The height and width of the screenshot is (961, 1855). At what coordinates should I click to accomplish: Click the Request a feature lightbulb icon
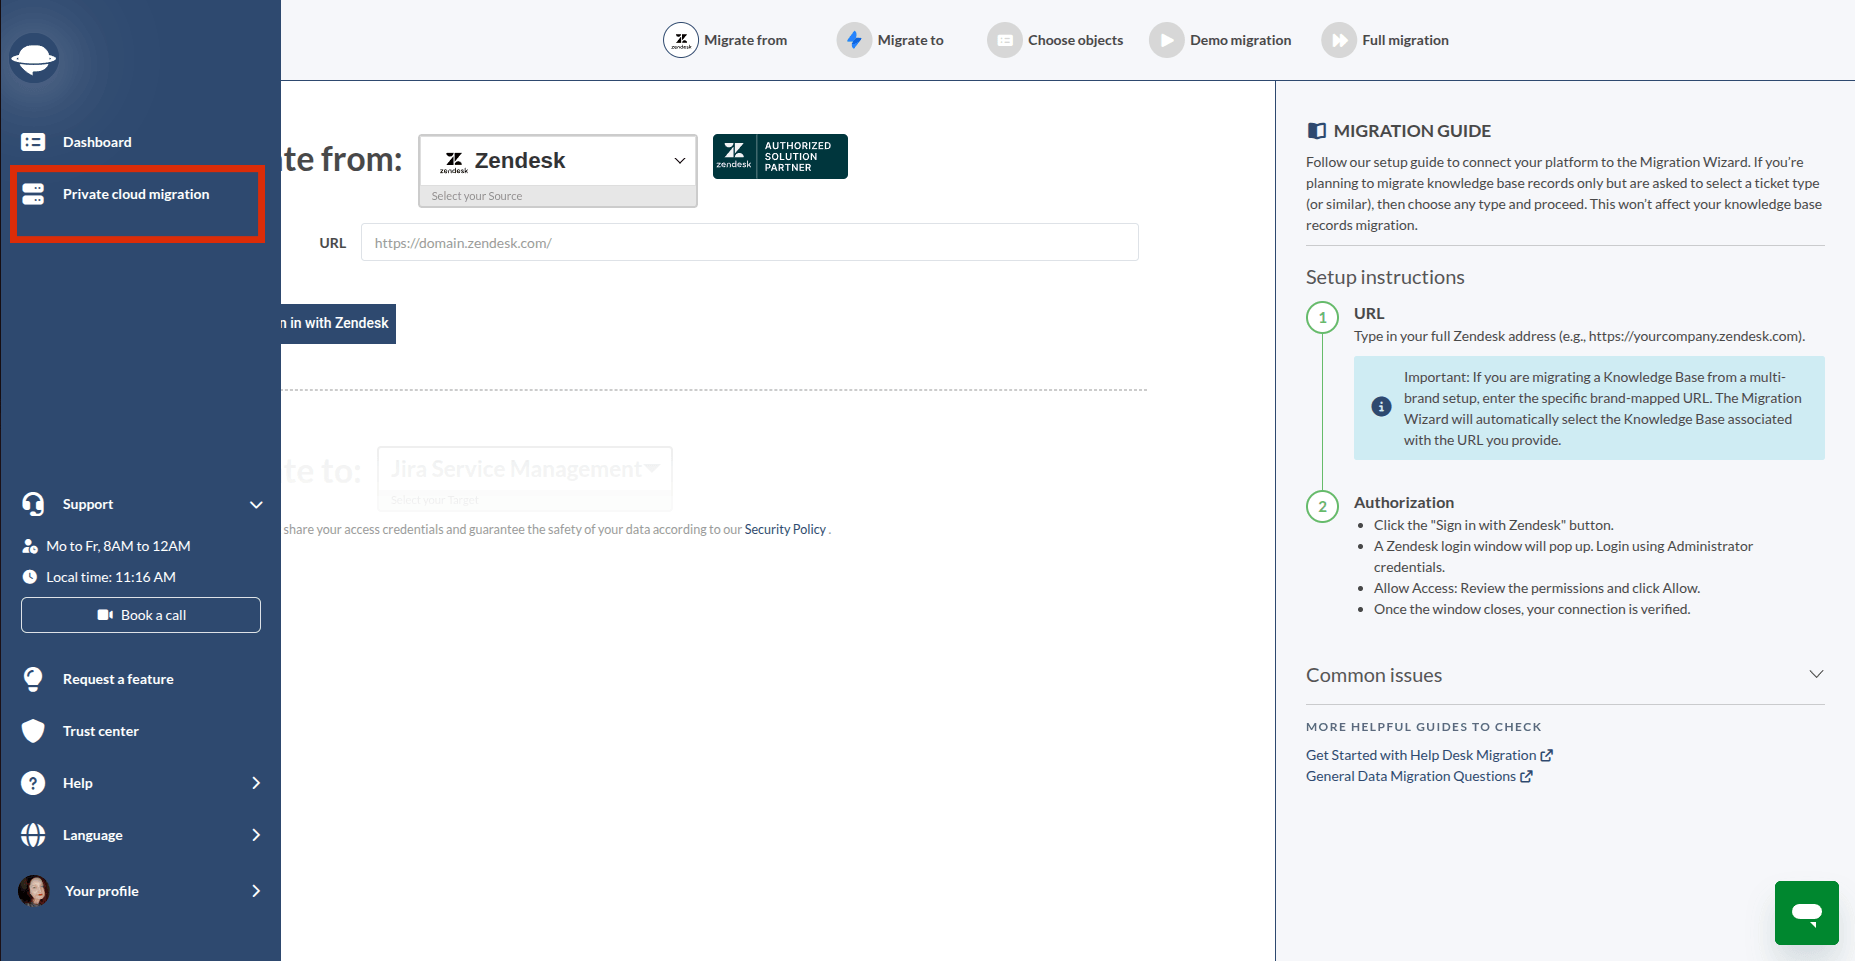pyautogui.click(x=33, y=679)
